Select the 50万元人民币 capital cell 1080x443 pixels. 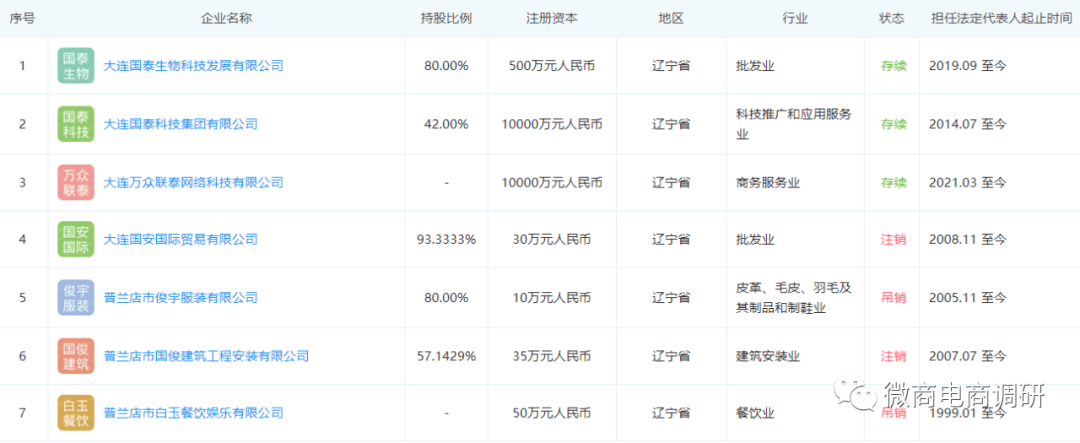click(x=552, y=413)
